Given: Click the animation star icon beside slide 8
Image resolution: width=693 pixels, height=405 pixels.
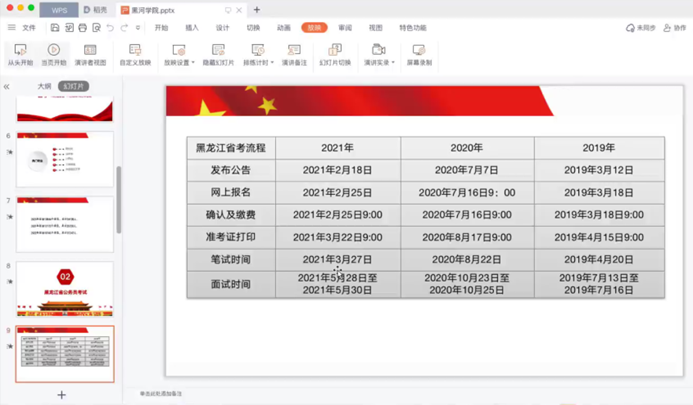Looking at the screenshot, I should 9,281.
